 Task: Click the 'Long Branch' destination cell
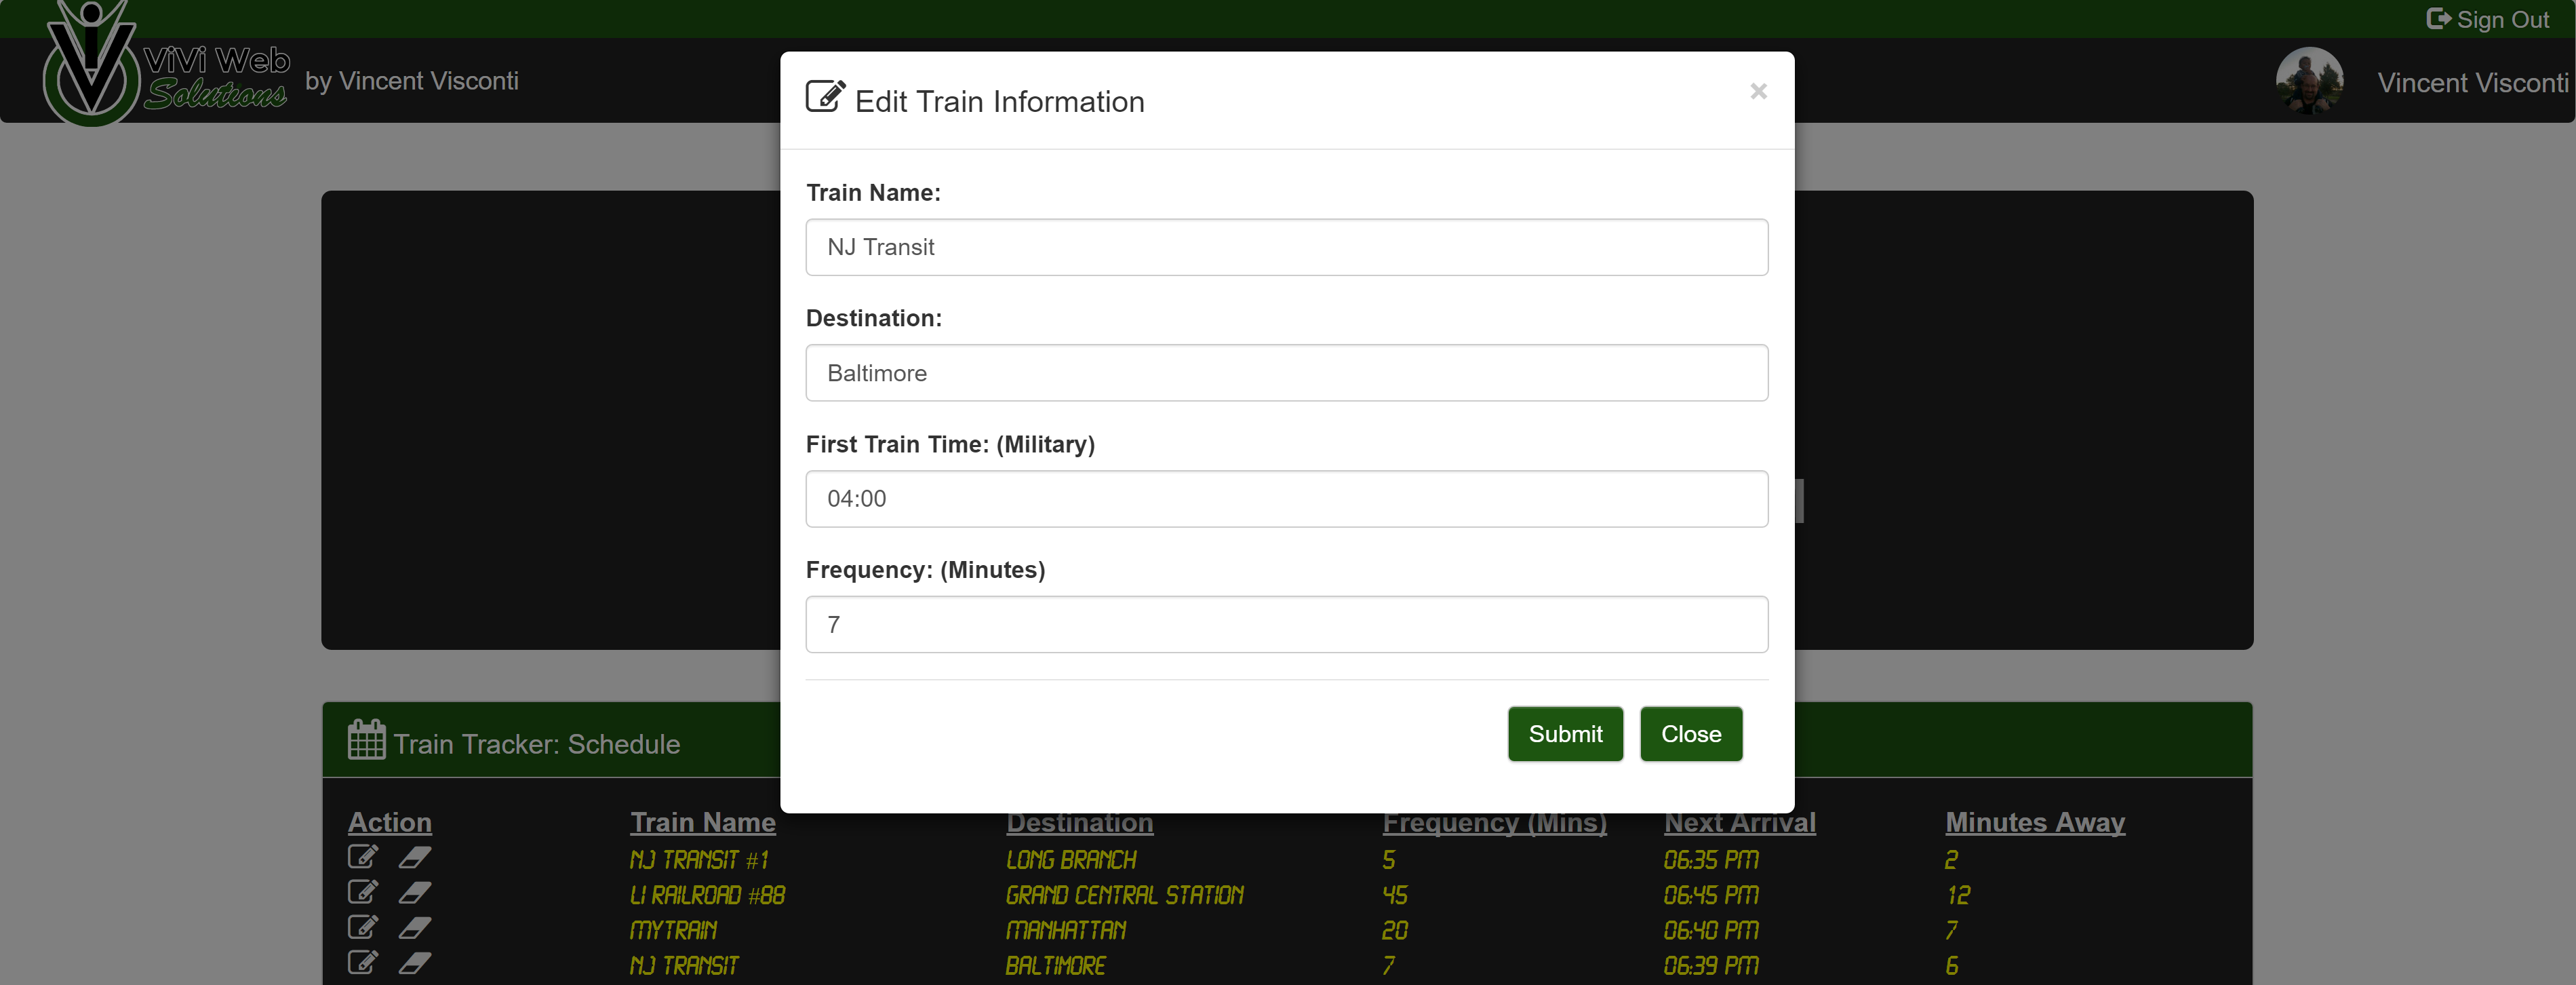[1071, 860]
